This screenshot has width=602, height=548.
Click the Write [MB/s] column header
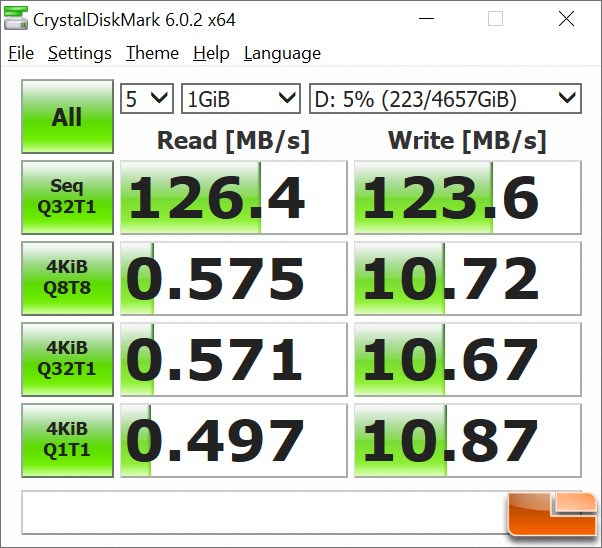pos(467,141)
